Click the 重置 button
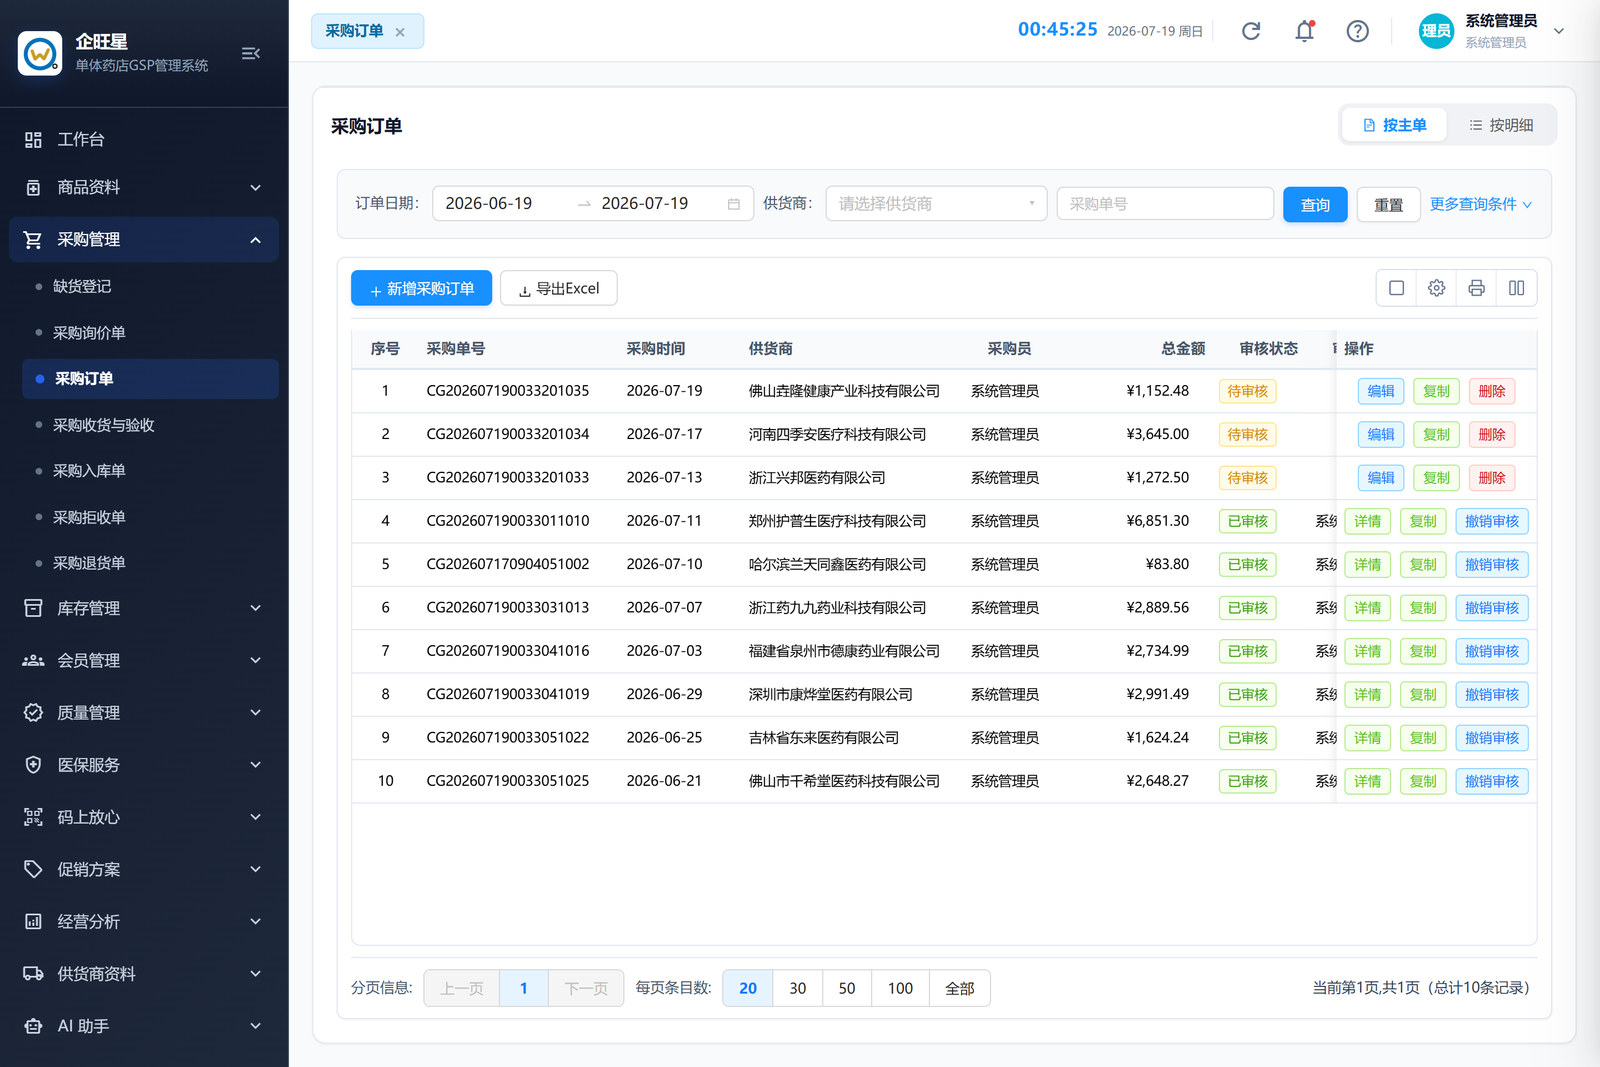Screen dimensions: 1600x1067 1388,204
